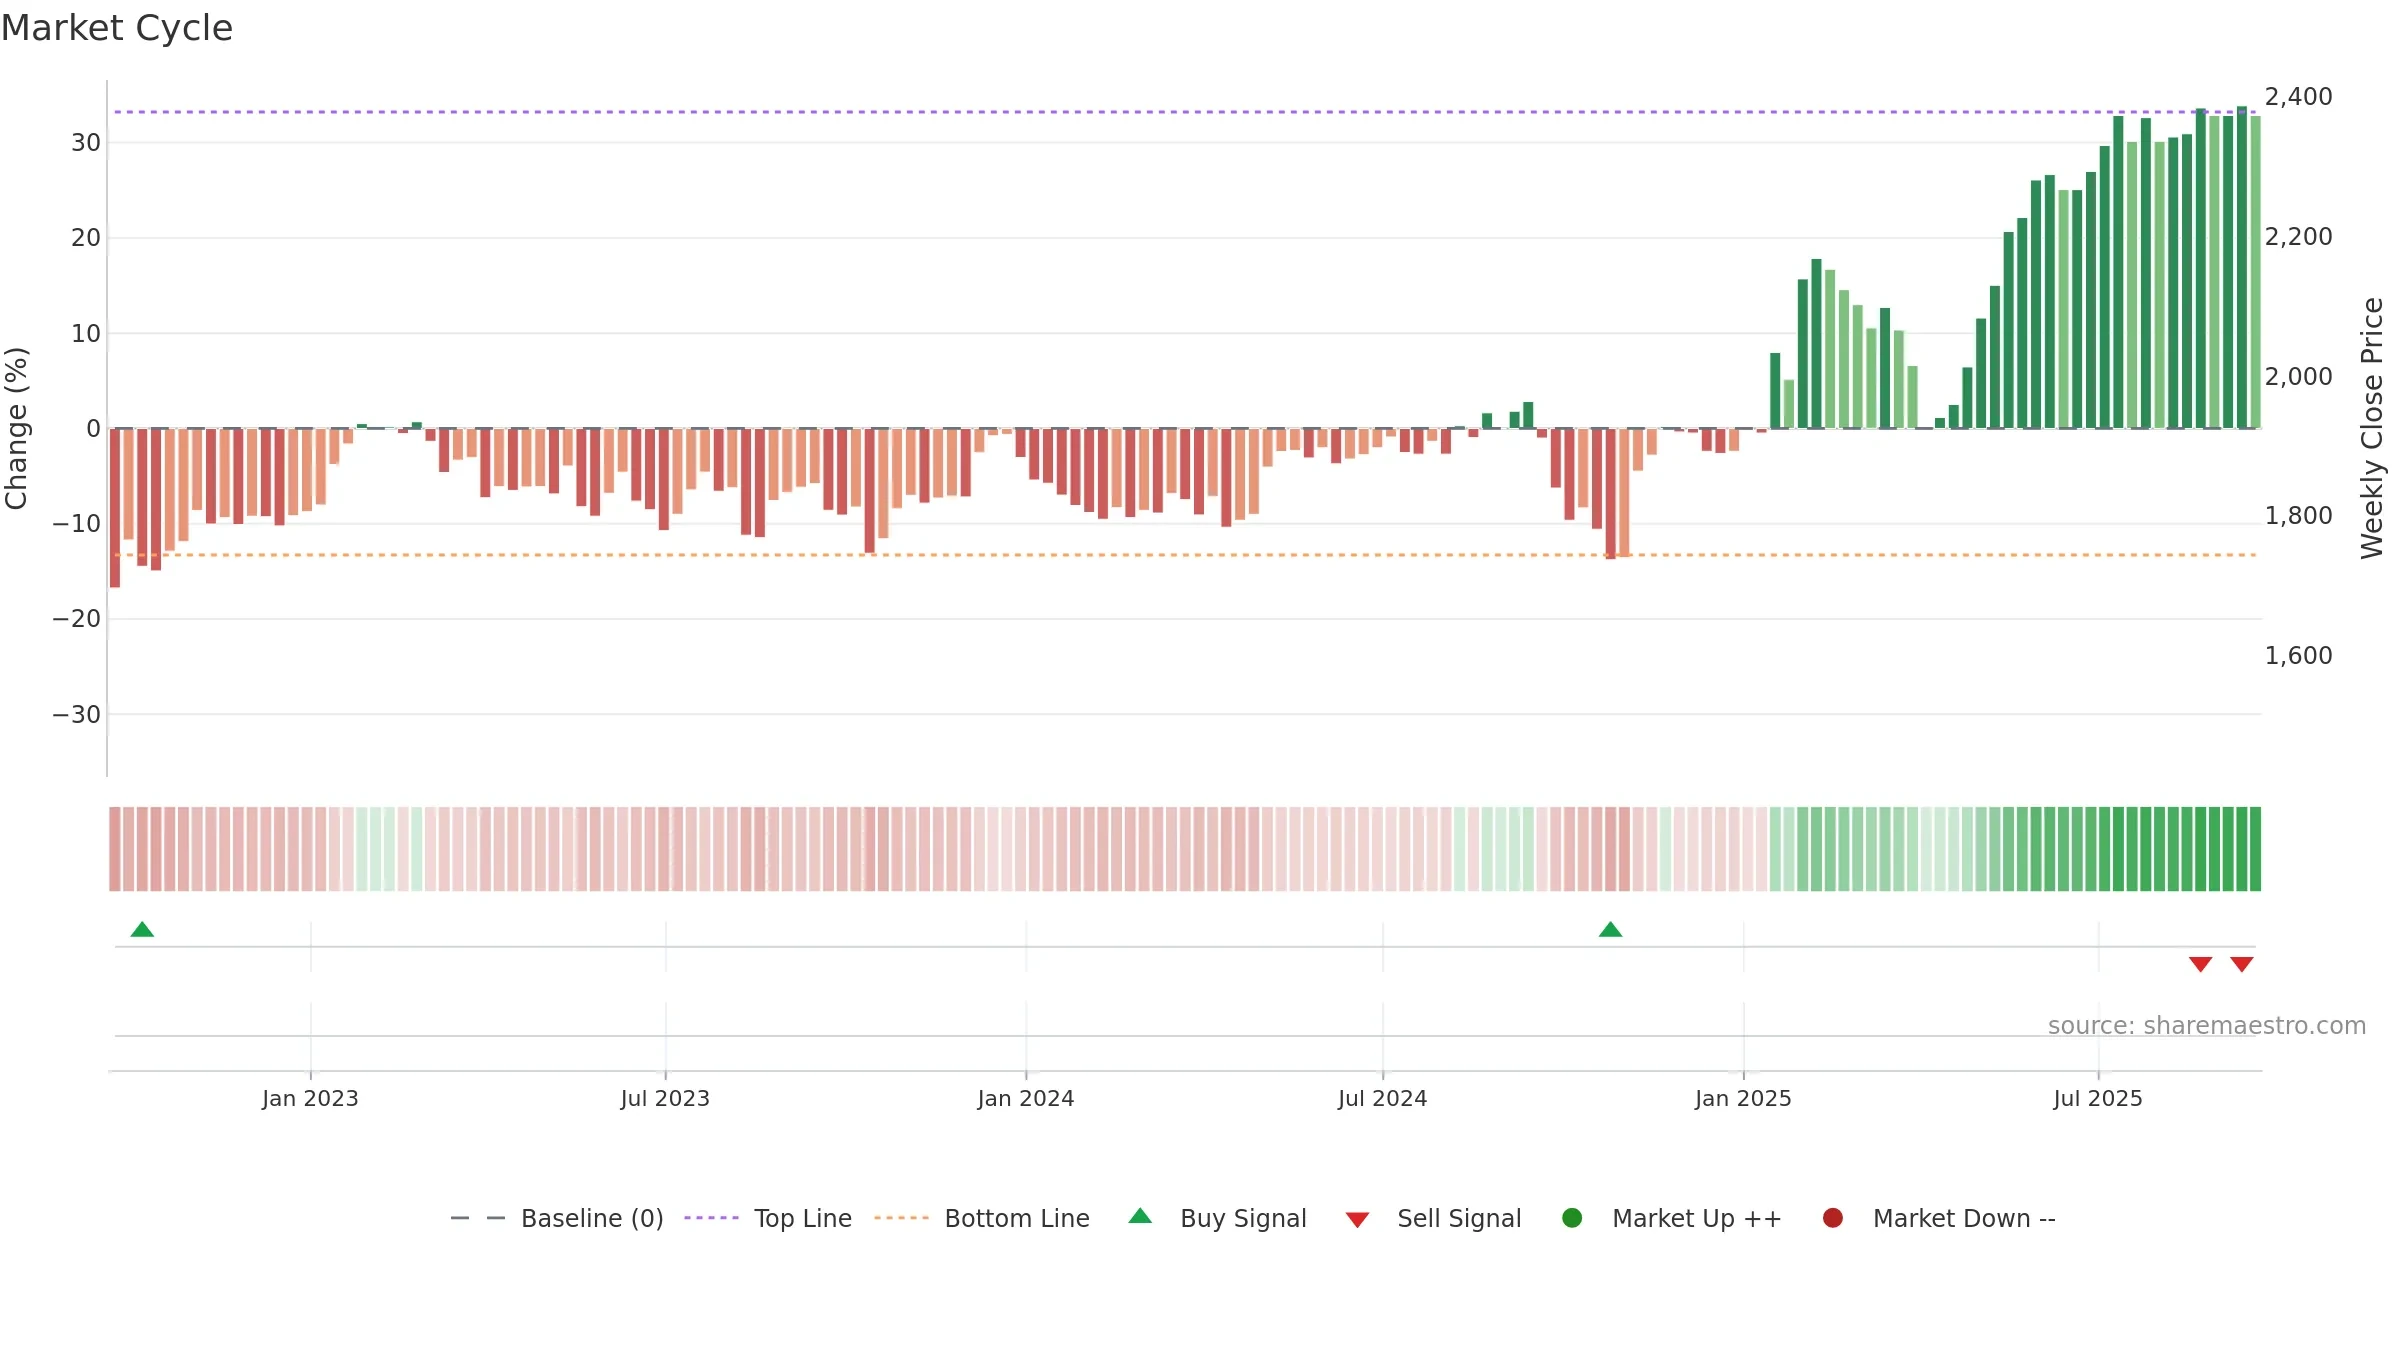The height and width of the screenshot is (1350, 2400).
Task: Click the −10 change axis label
Action: click(77, 524)
